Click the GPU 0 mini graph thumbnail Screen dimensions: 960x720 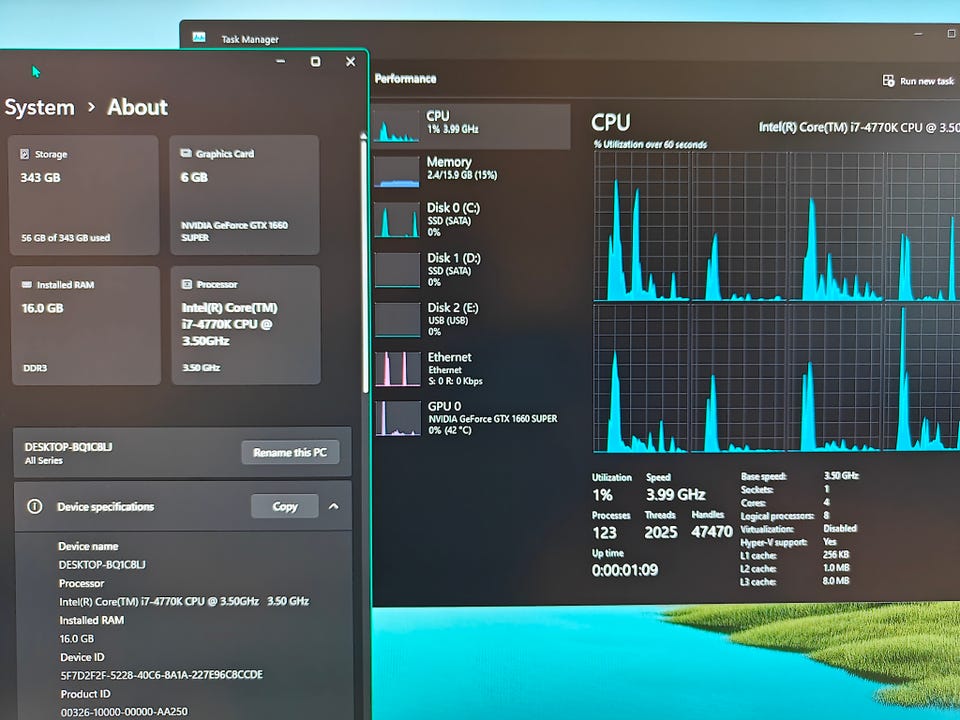click(x=397, y=418)
